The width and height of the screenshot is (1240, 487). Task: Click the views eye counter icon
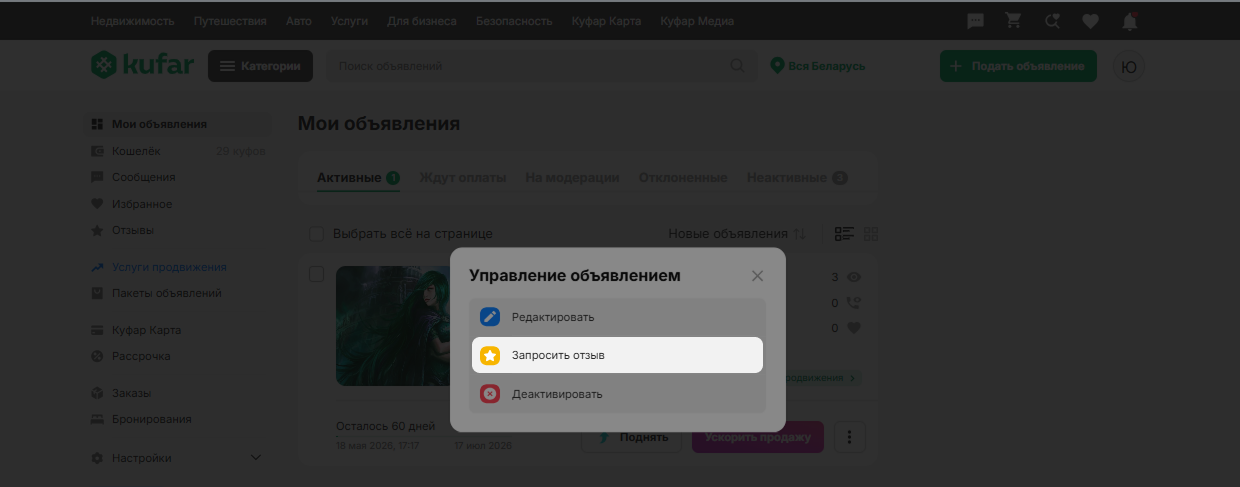(x=853, y=277)
